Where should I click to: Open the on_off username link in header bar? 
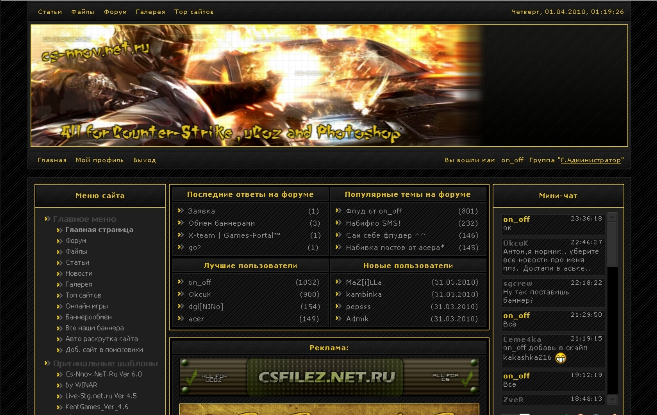(x=512, y=160)
